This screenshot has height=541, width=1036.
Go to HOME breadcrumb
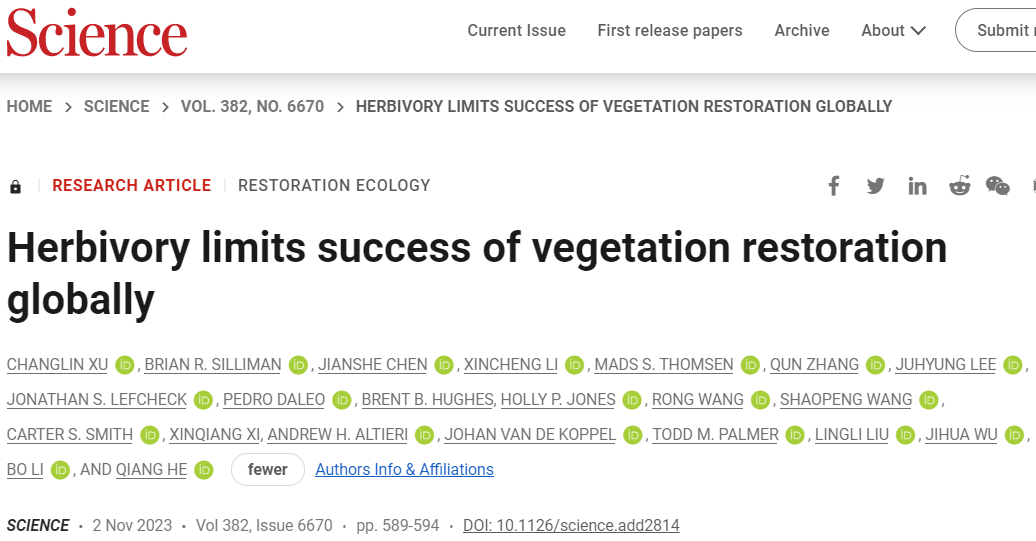pos(29,106)
